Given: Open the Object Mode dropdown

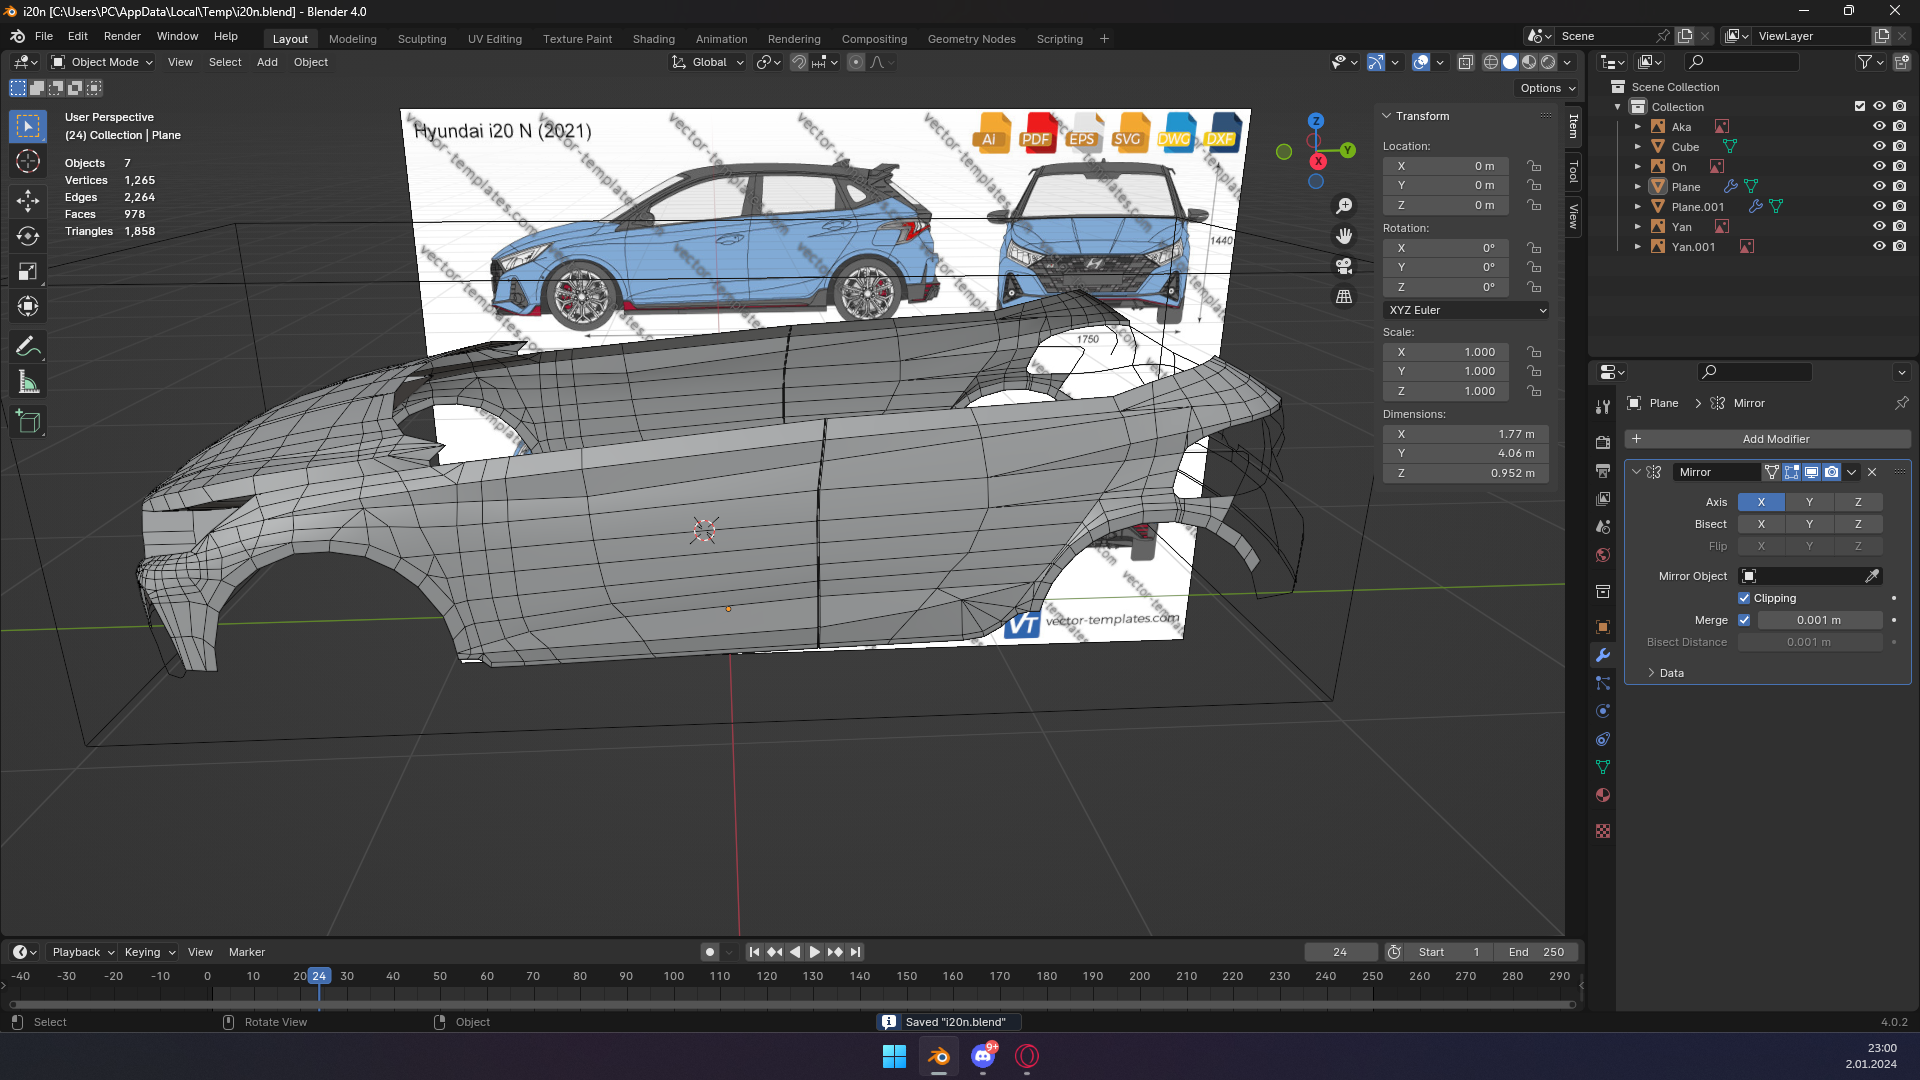Looking at the screenshot, I should tap(103, 62).
